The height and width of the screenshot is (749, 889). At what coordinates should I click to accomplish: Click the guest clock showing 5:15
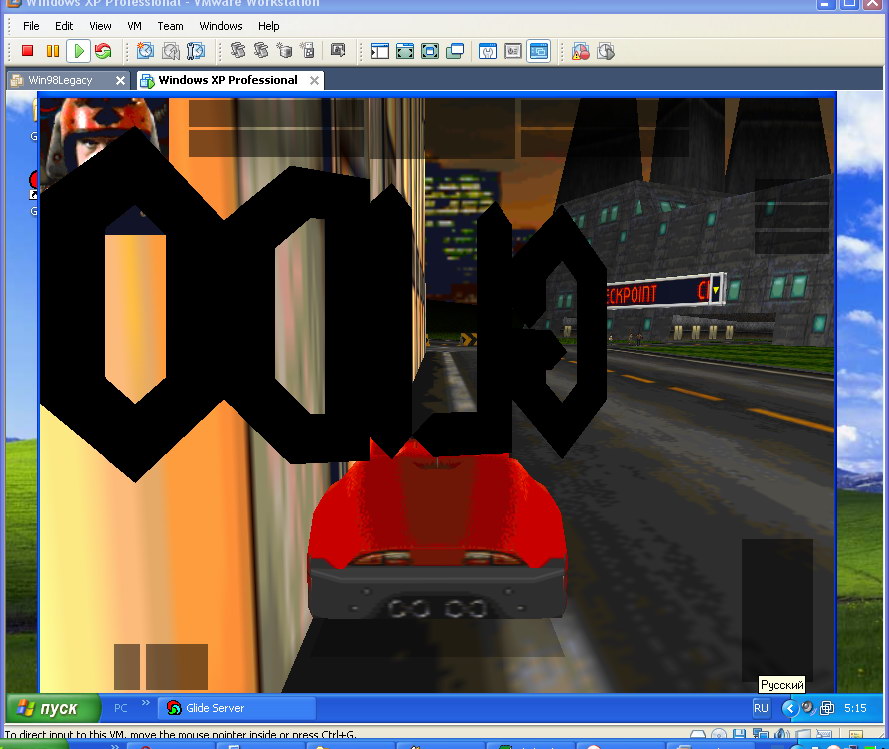[855, 708]
